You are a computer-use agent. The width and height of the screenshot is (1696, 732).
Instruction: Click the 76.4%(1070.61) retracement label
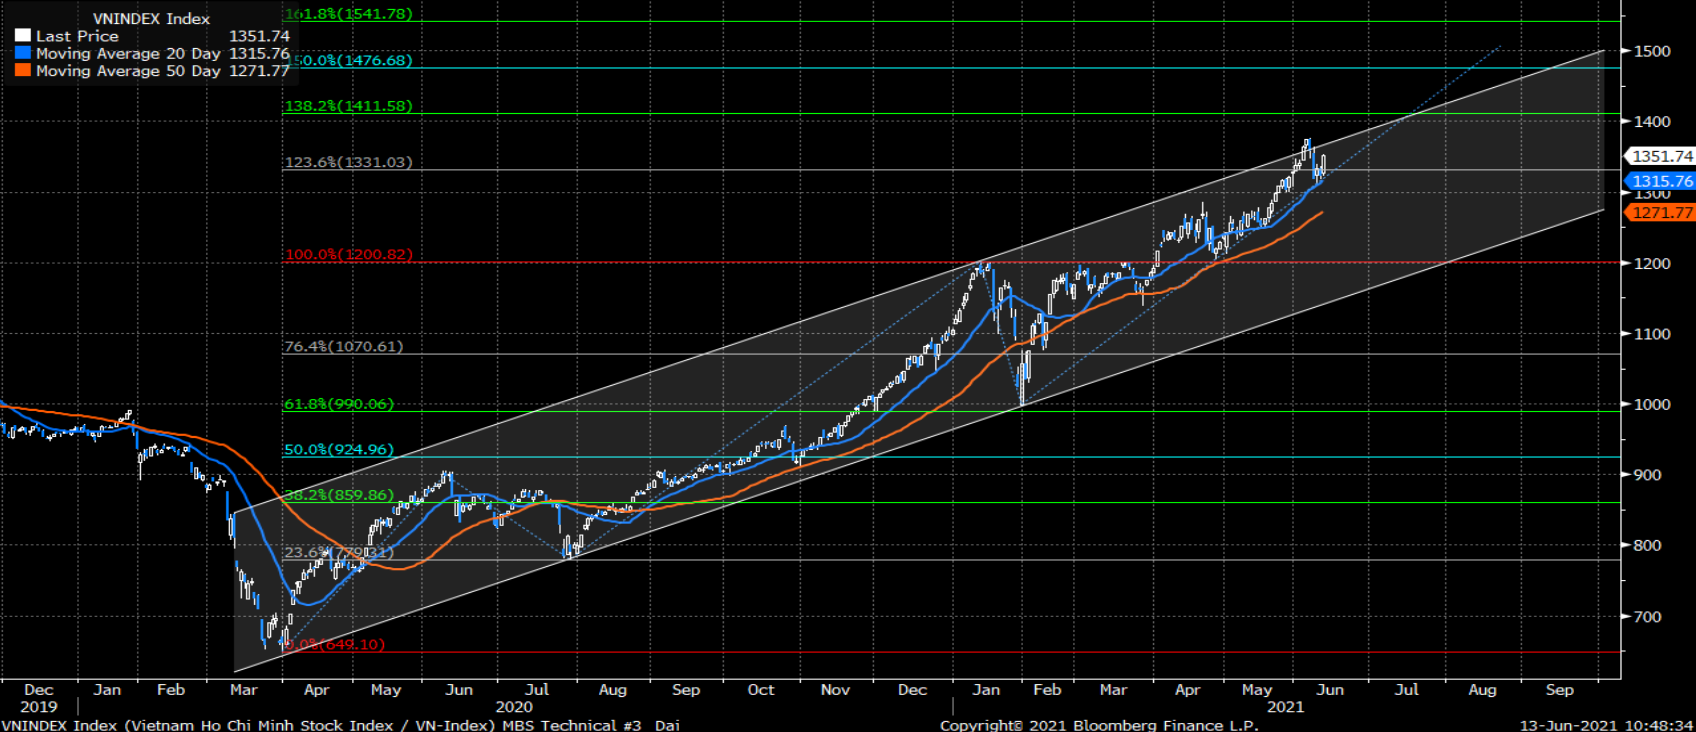click(x=344, y=347)
